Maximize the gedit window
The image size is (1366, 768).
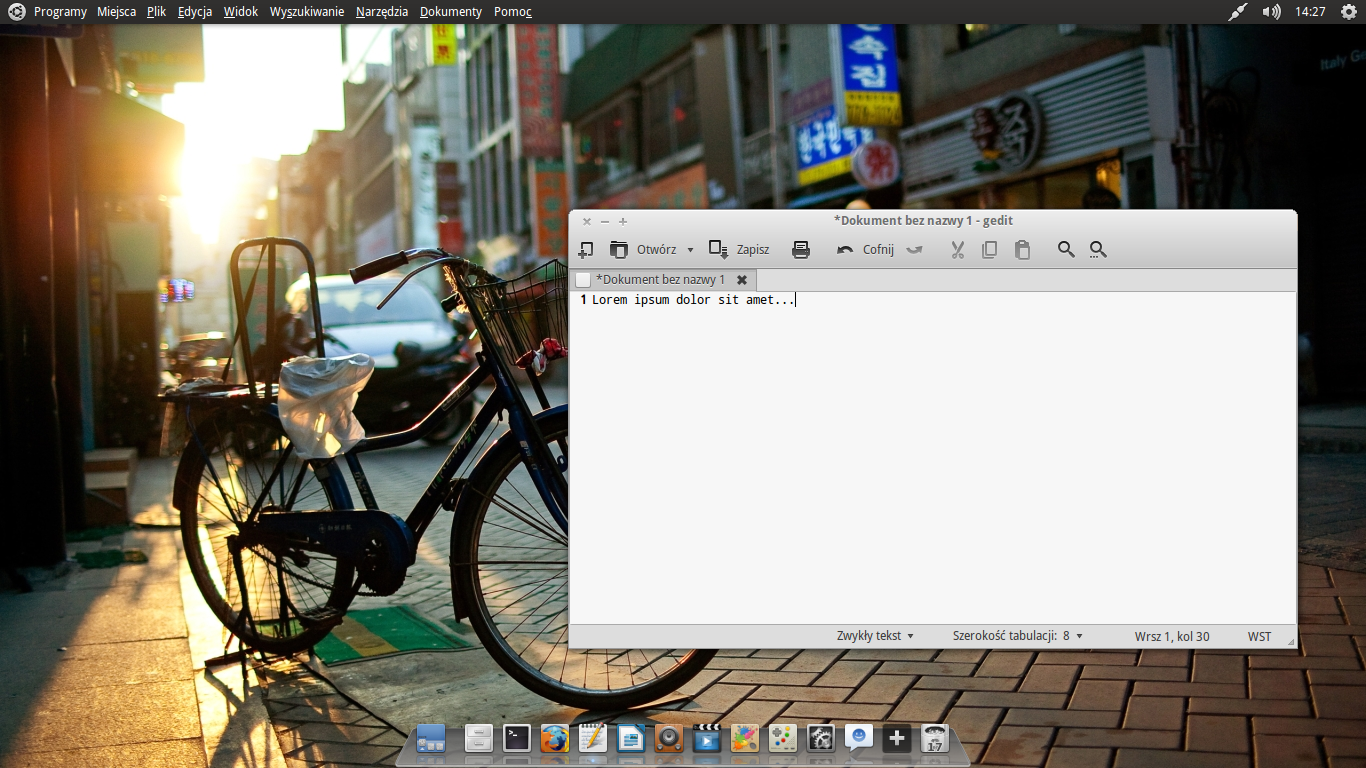click(x=623, y=222)
